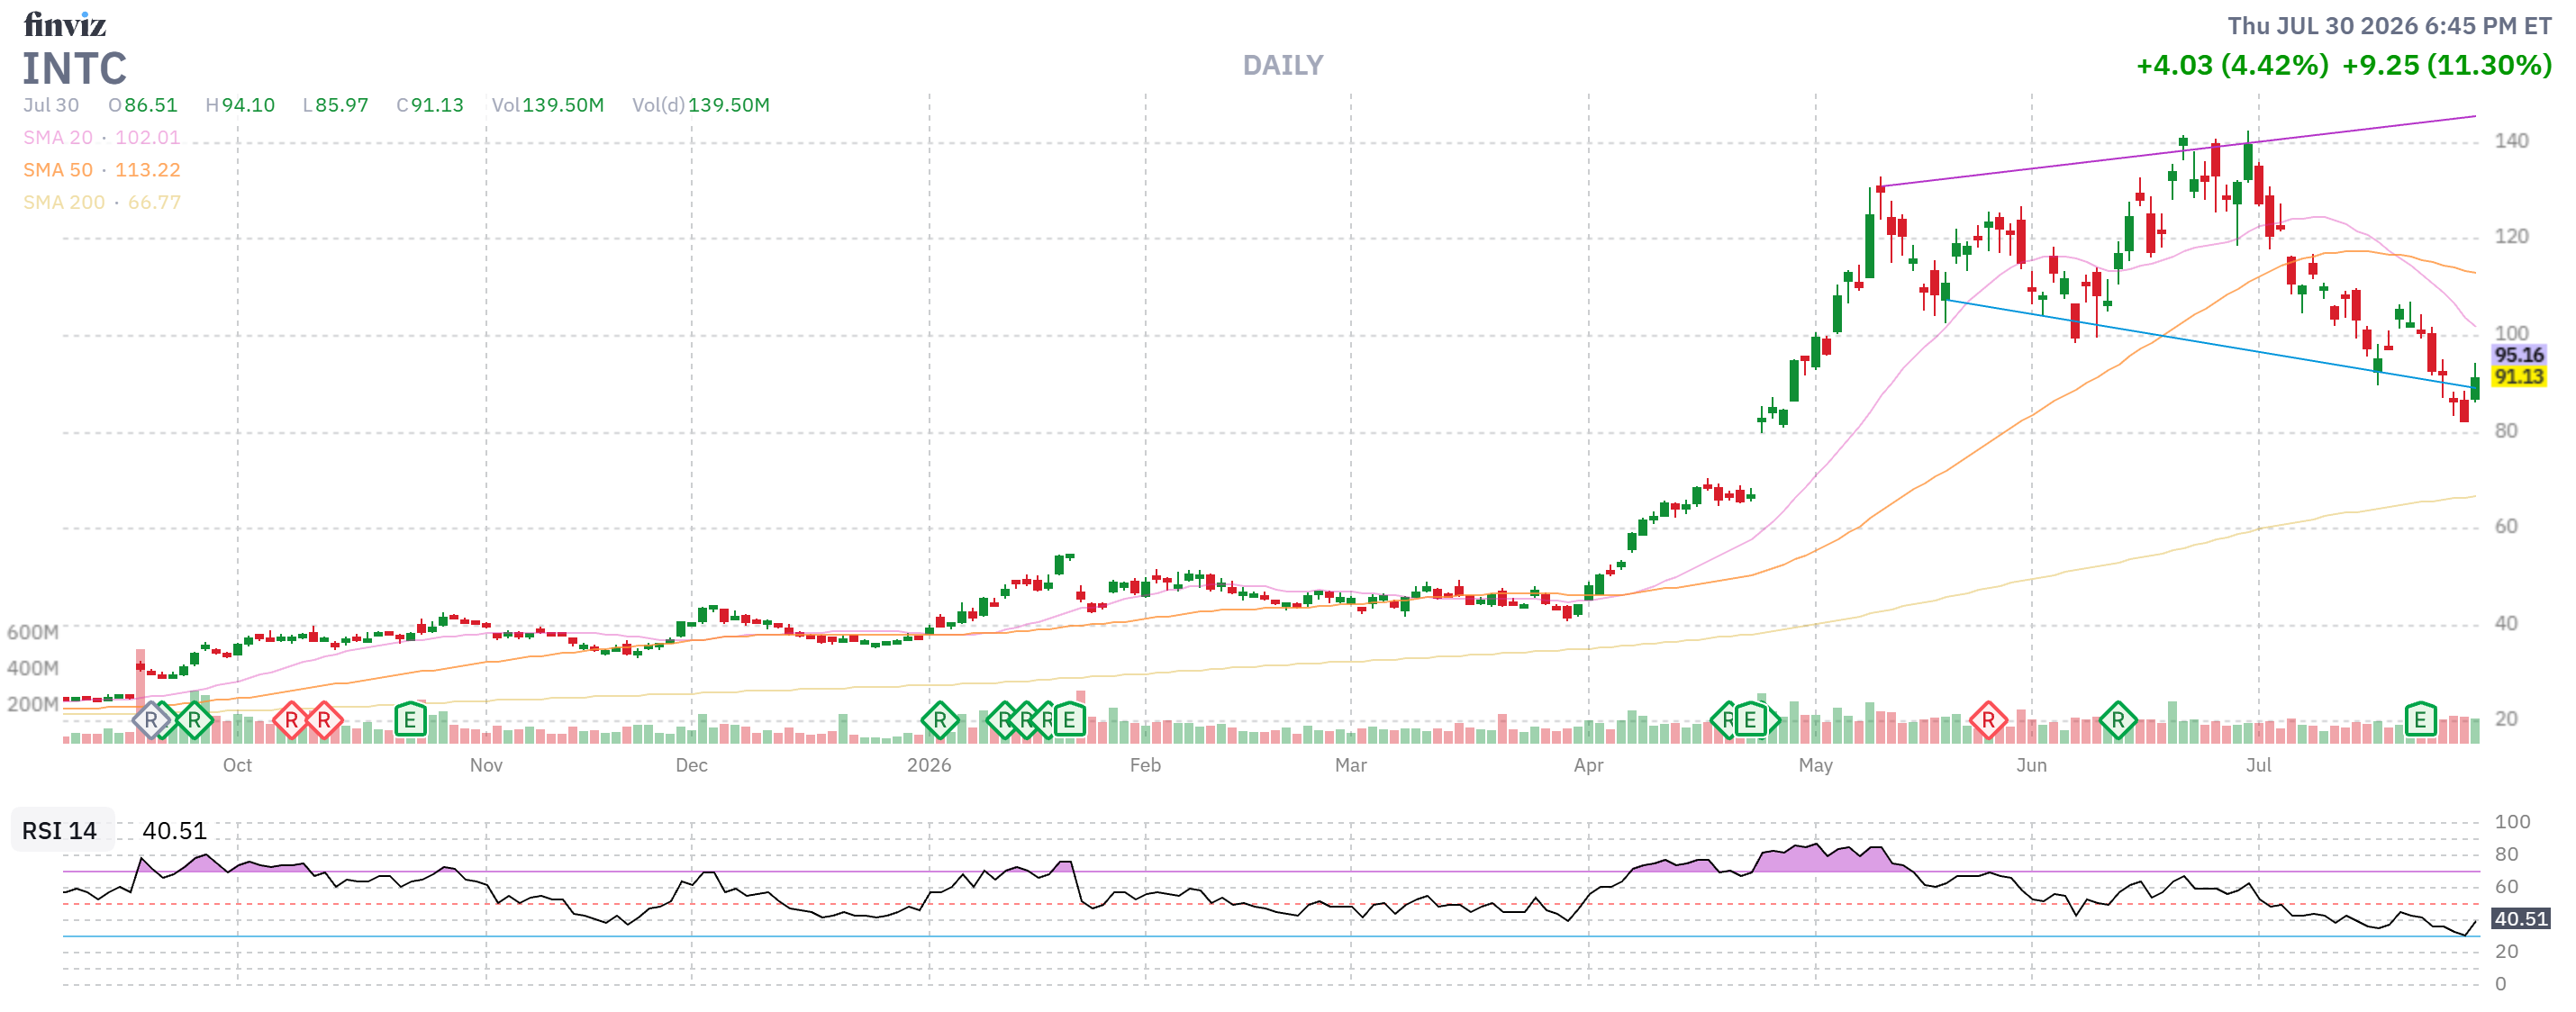Click the Jul 30 date in the quote line
Viewport: 2576px width, 1012px height.
[x=51, y=105]
